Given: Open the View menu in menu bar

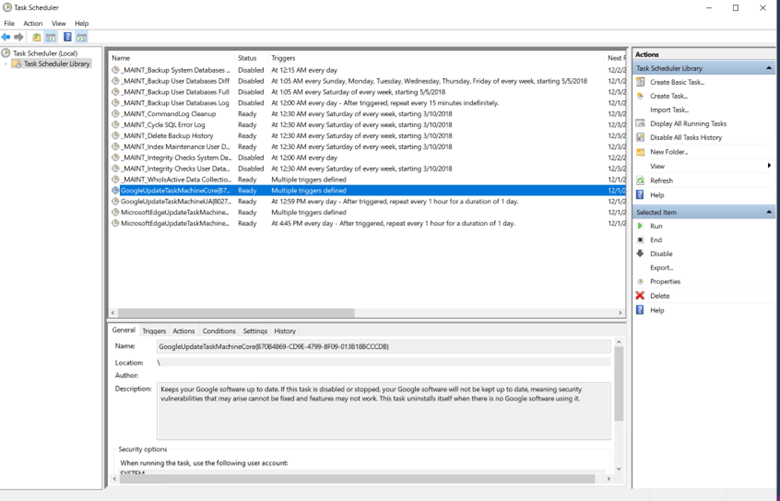Looking at the screenshot, I should [59, 23].
